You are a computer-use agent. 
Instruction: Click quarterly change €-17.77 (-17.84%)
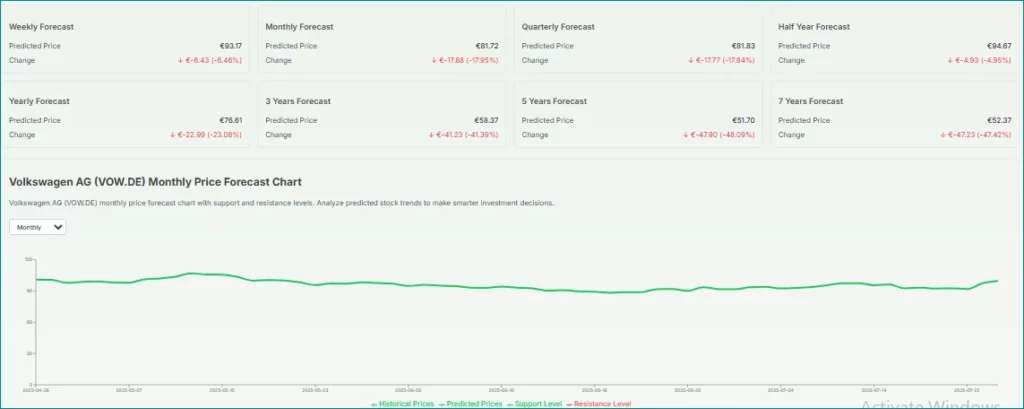[x=721, y=60]
